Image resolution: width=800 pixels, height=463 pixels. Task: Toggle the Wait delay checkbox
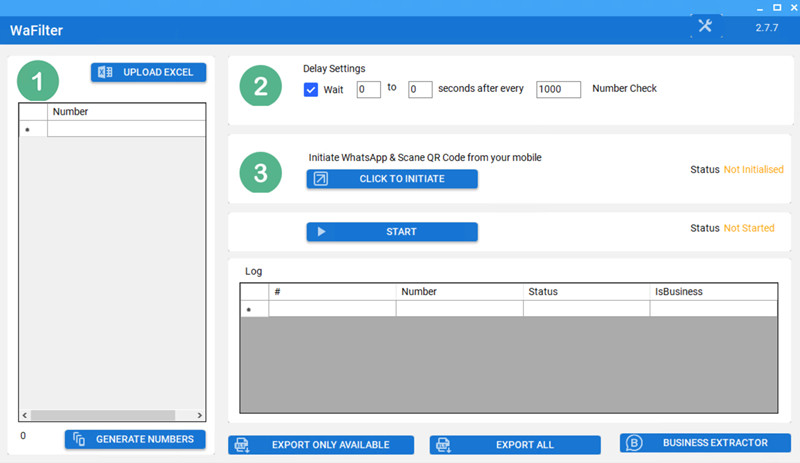[311, 89]
